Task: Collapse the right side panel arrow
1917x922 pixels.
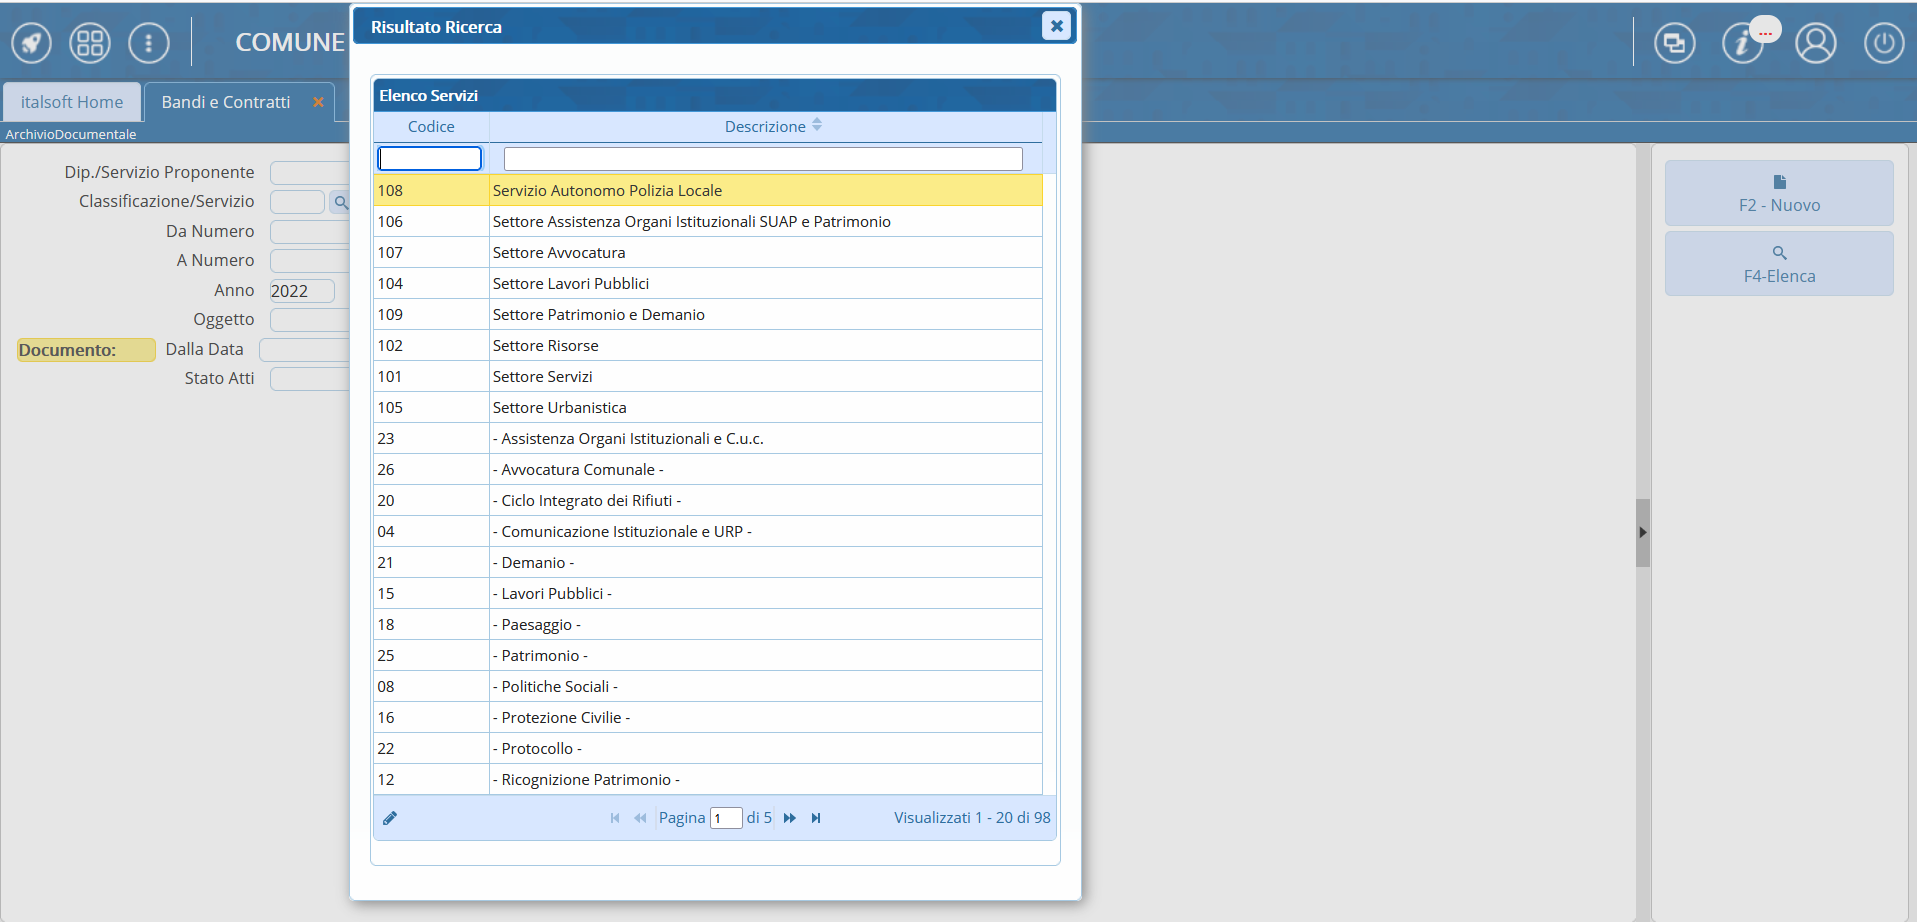Action: [x=1642, y=533]
